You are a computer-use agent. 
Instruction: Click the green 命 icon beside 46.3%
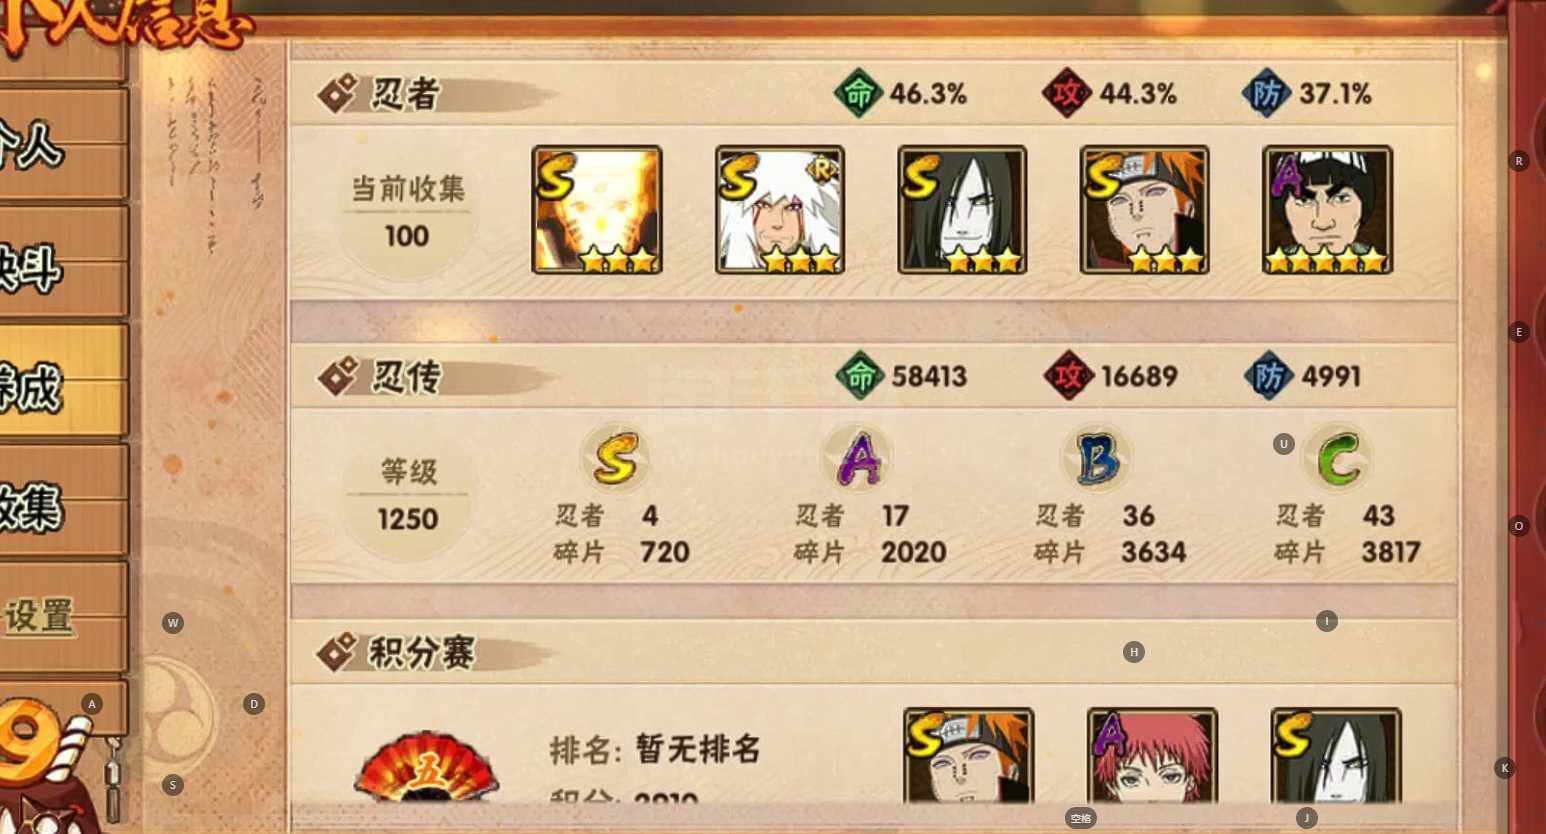click(858, 93)
